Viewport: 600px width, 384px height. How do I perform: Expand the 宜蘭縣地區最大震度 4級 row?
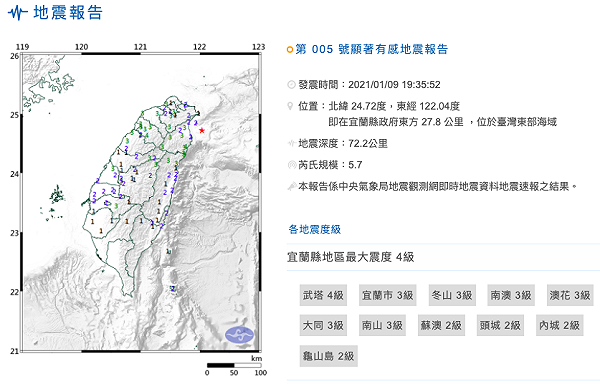(x=443, y=257)
